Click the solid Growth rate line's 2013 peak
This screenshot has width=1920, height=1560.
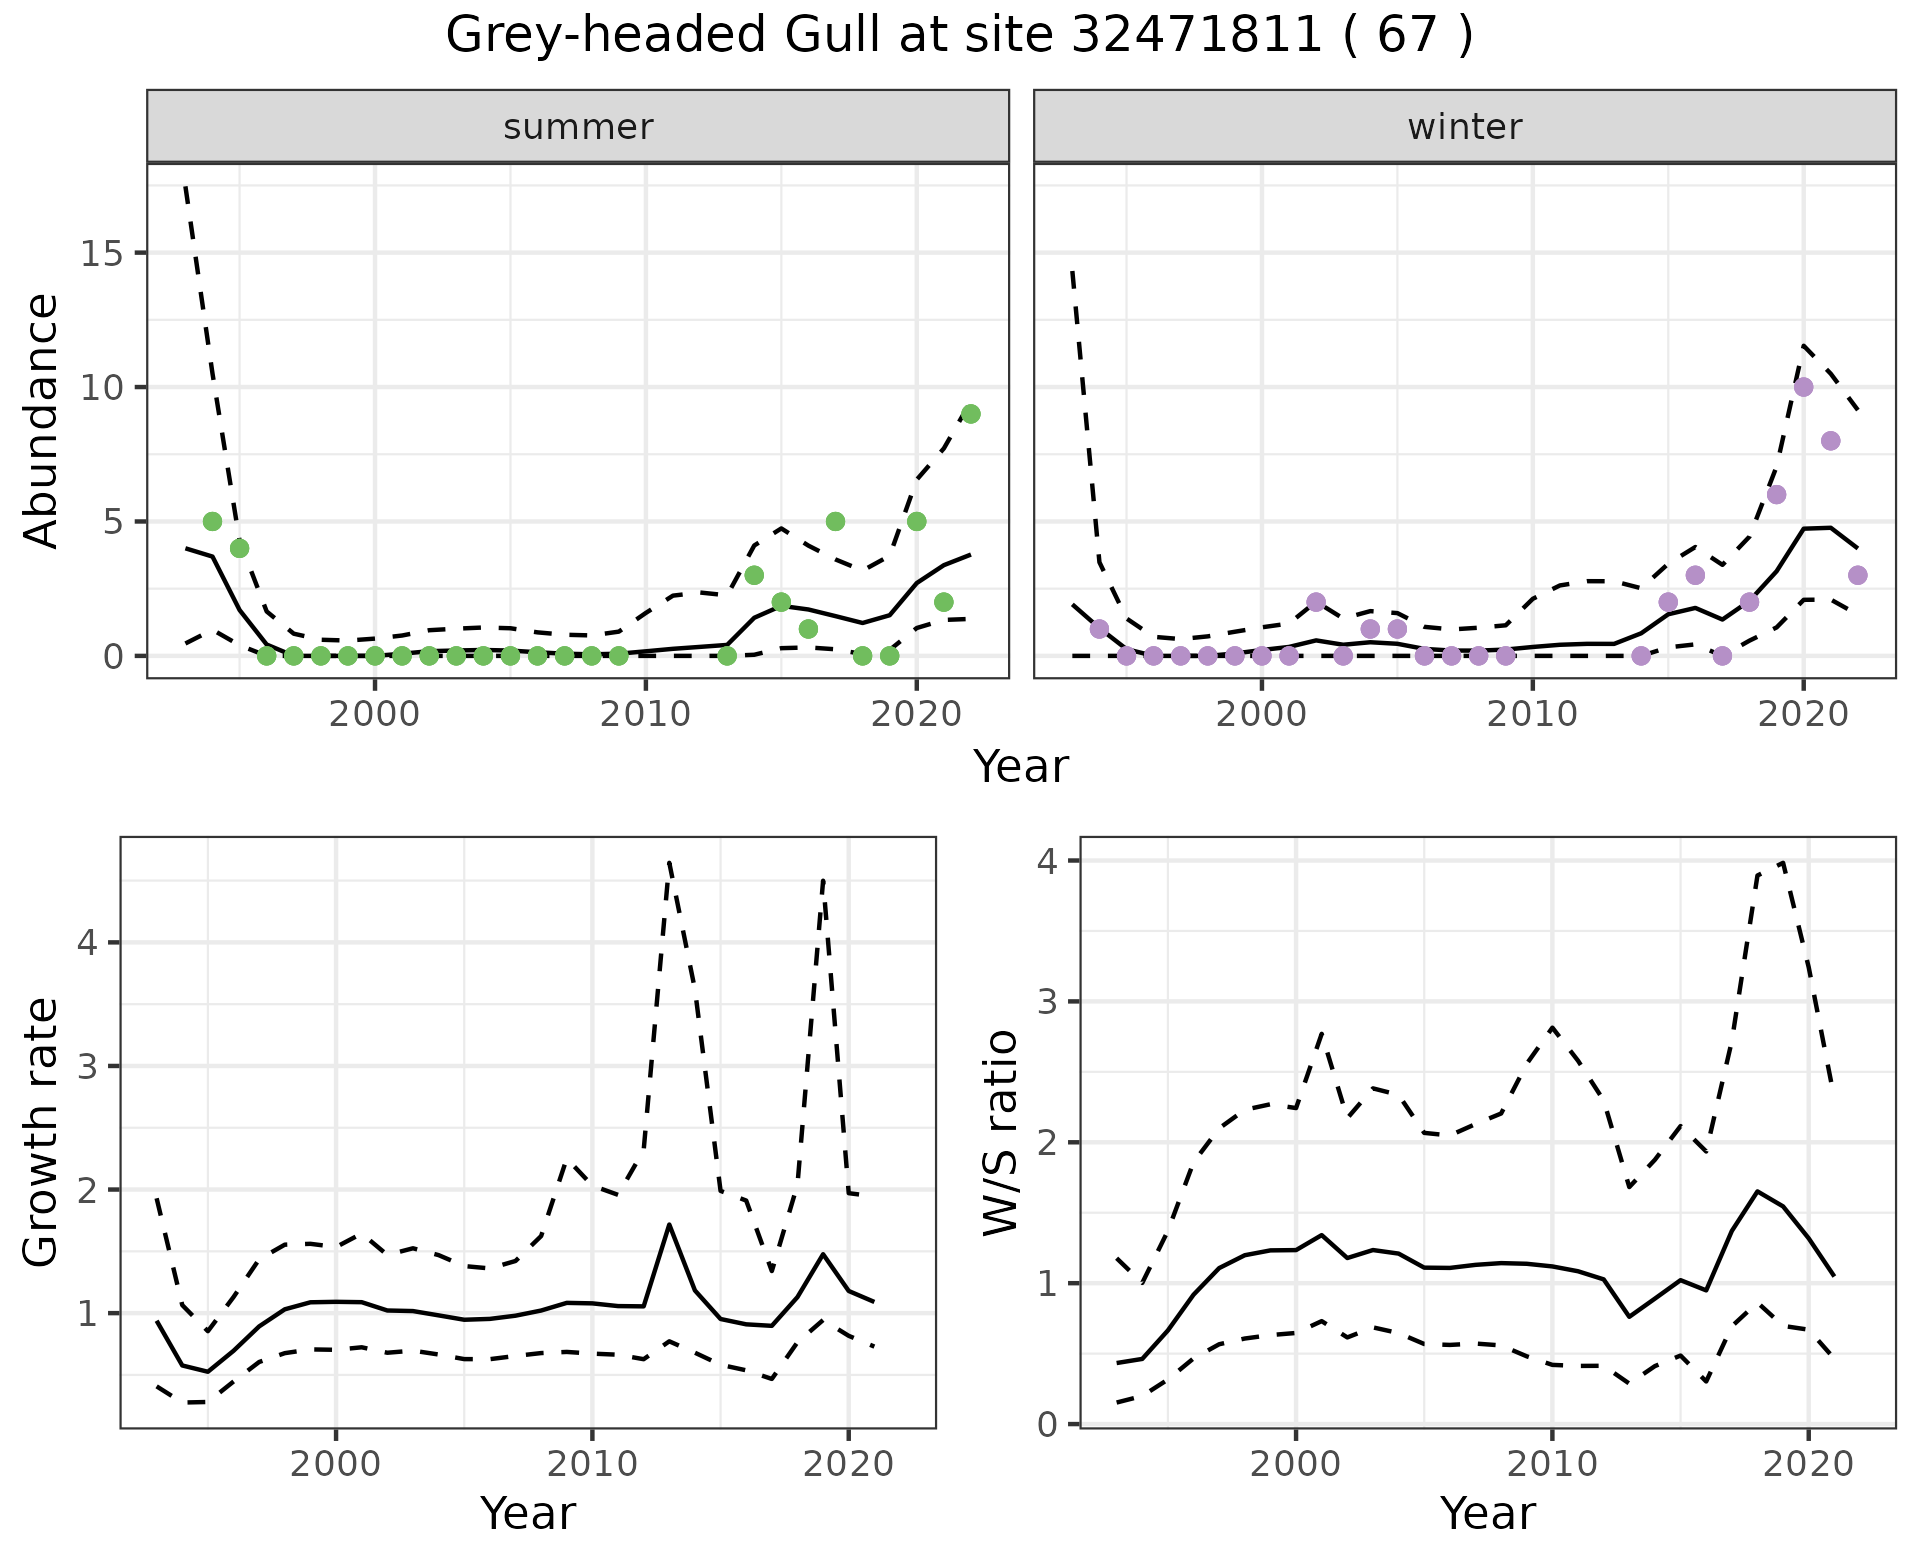pyautogui.click(x=669, y=1224)
